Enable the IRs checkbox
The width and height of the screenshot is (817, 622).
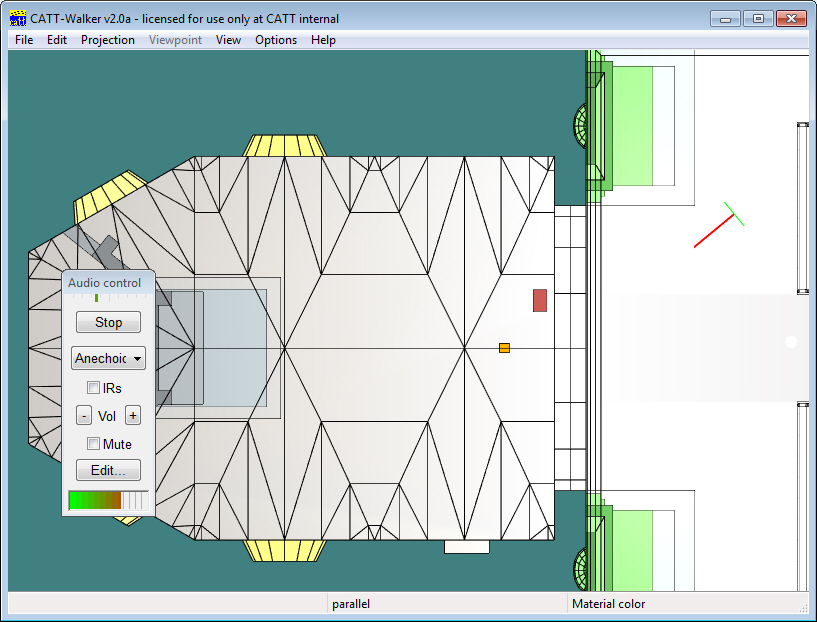tap(94, 388)
